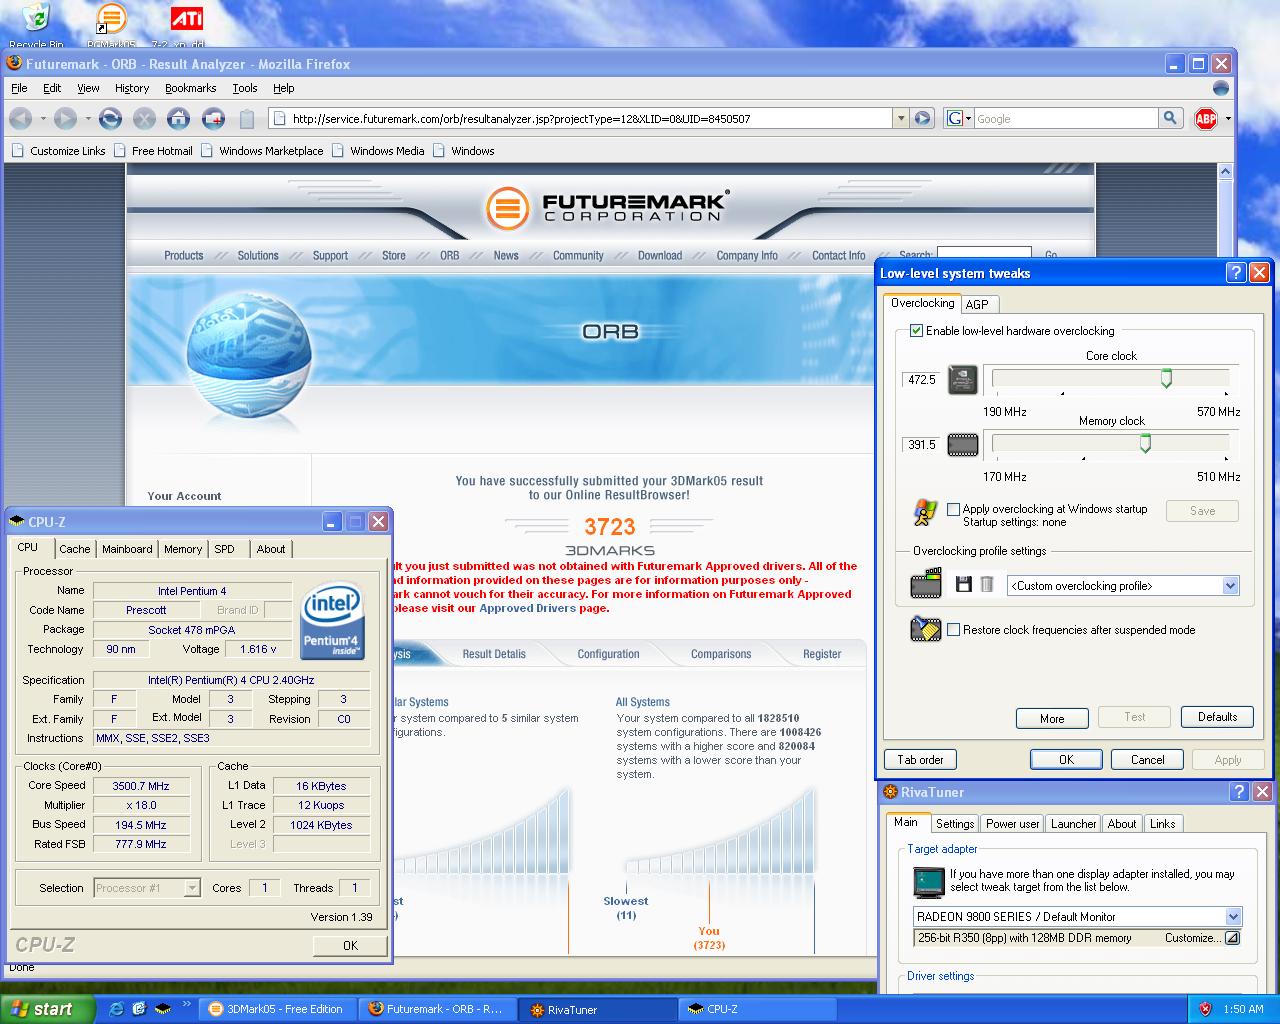
Task: Enable Apply overclocking at Windows startup
Action: click(x=953, y=509)
